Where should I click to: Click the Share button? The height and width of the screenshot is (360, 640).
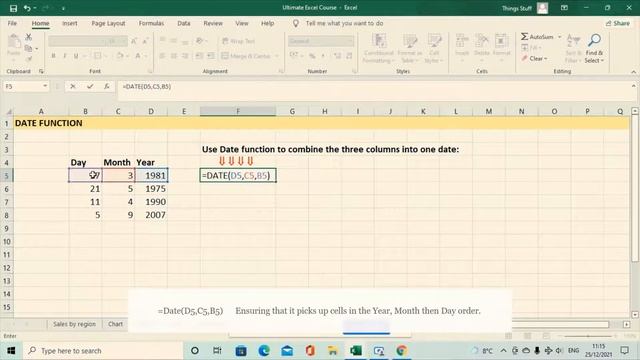tap(618, 23)
